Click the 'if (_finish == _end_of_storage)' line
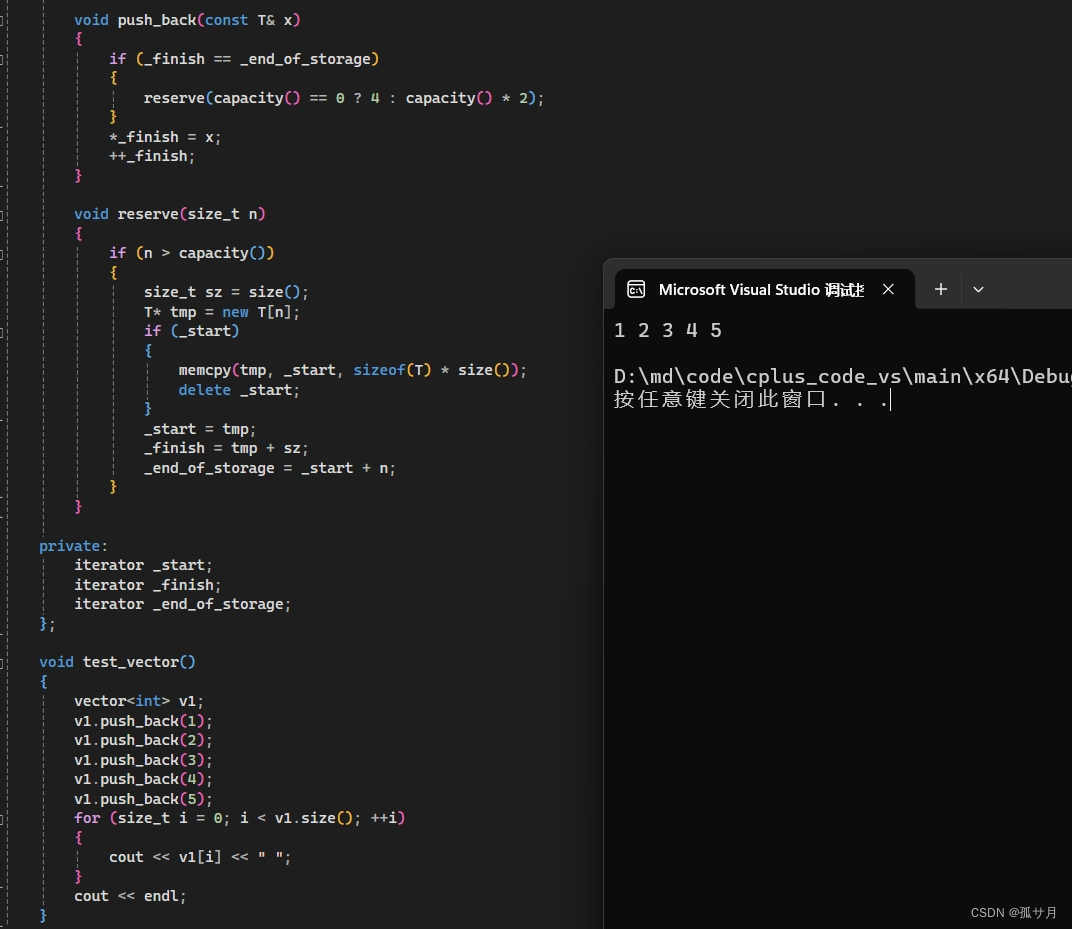Viewport: 1072px width, 929px height. (244, 59)
